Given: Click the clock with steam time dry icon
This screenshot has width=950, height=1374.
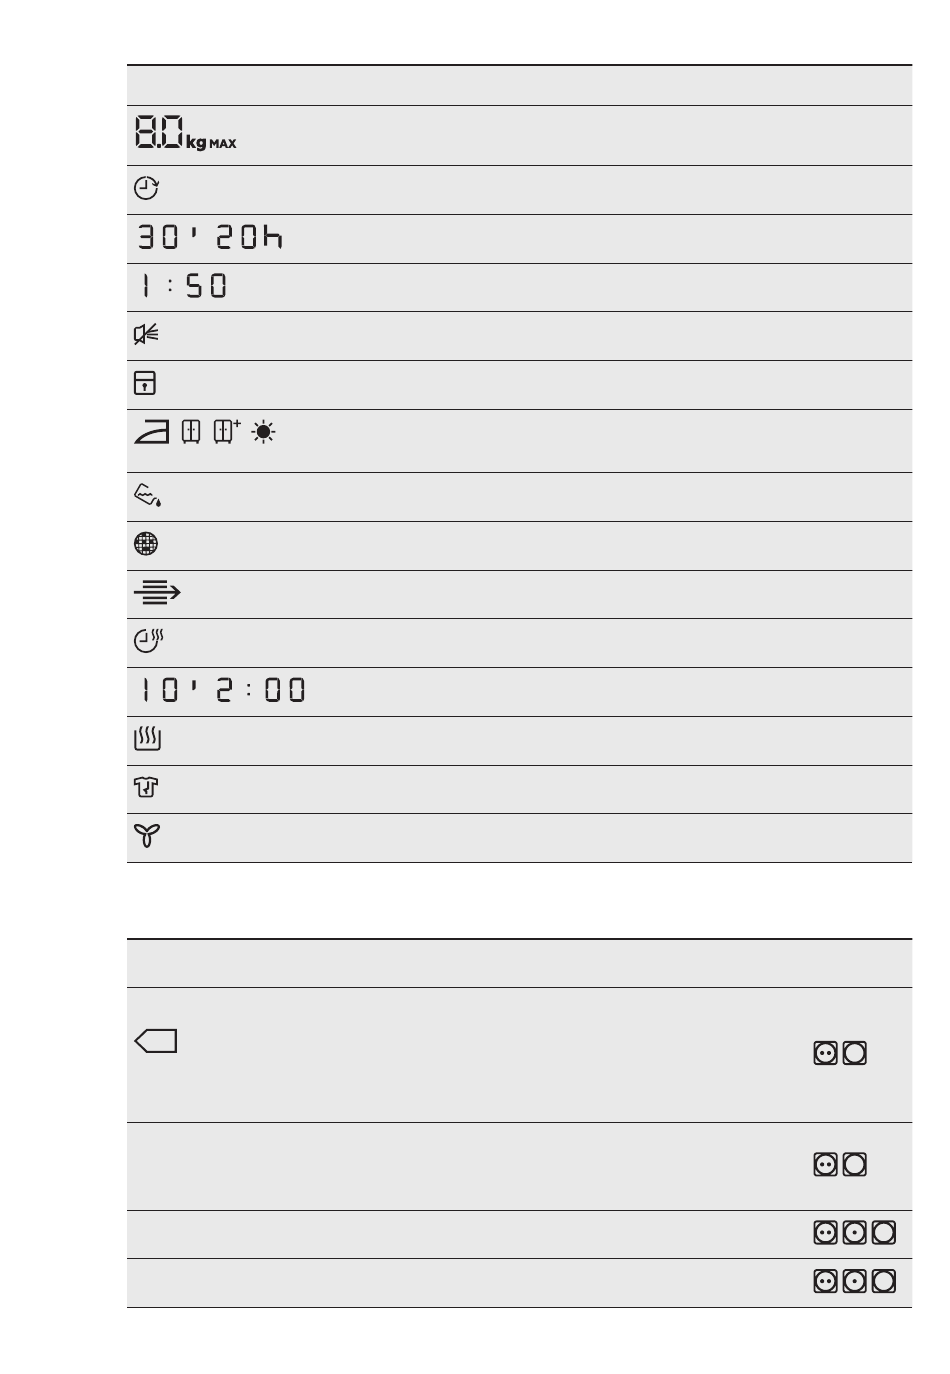Looking at the screenshot, I should [148, 641].
